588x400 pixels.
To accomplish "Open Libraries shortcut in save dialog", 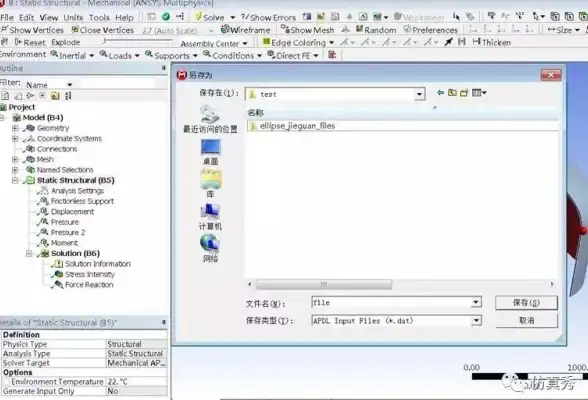I will coord(210,184).
